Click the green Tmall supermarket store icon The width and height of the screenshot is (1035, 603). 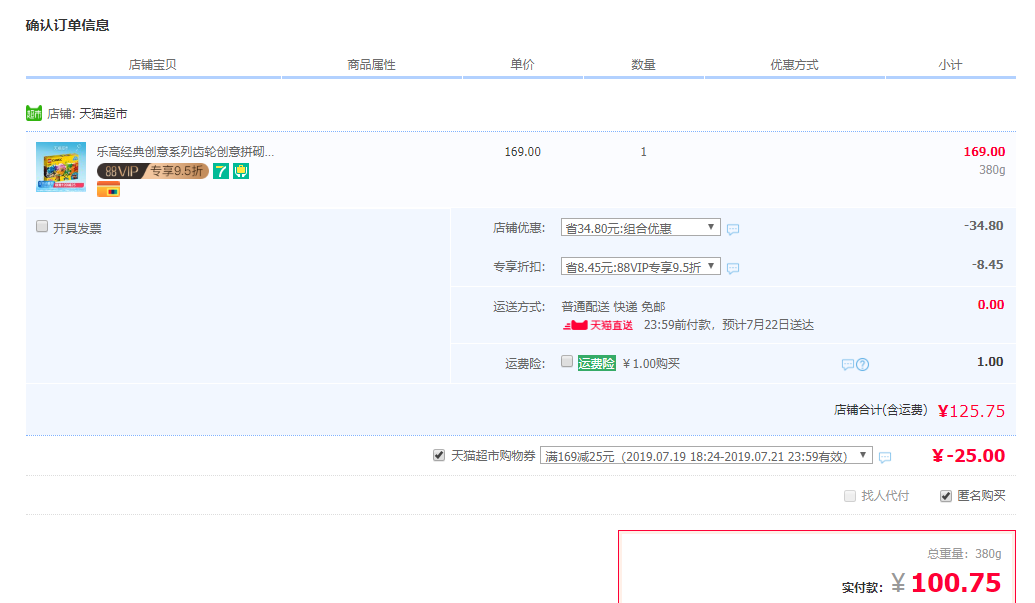(x=34, y=113)
